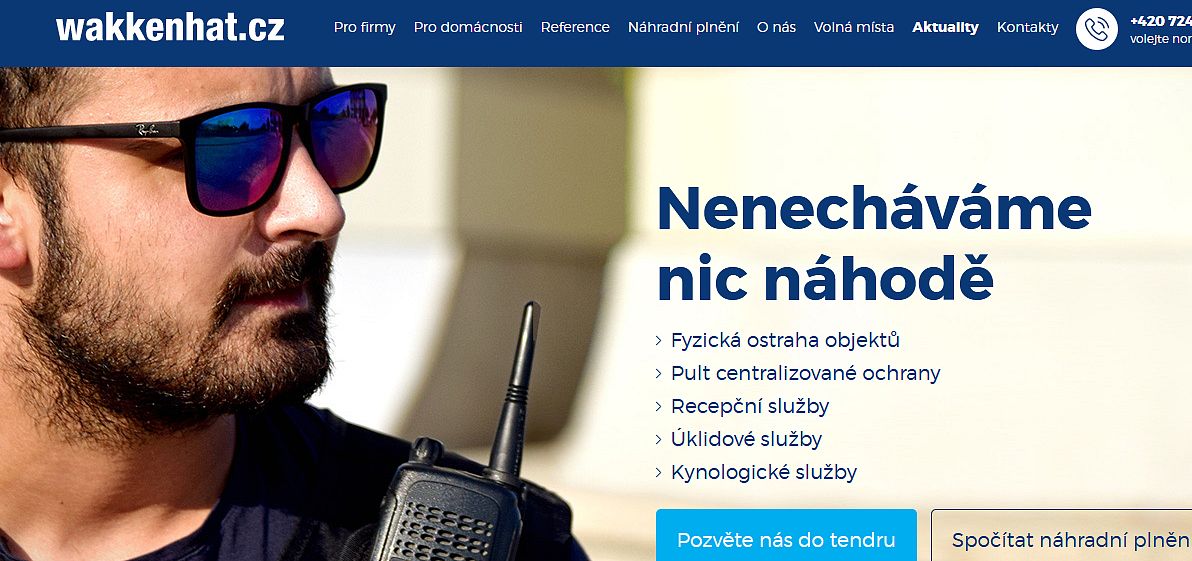
Task: Go to the Reference page
Action: coord(575,27)
